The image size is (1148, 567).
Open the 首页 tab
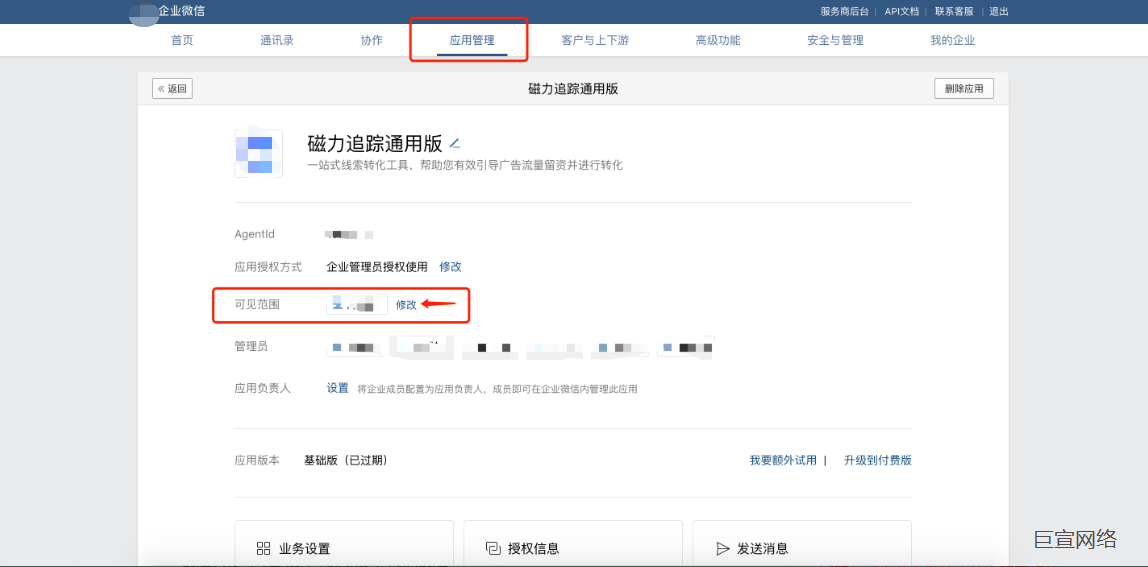[x=182, y=40]
